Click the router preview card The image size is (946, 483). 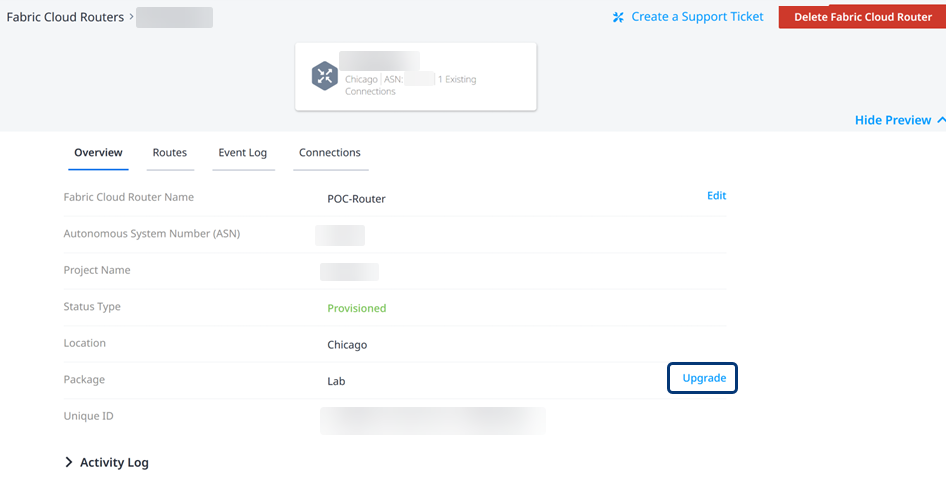pos(416,77)
